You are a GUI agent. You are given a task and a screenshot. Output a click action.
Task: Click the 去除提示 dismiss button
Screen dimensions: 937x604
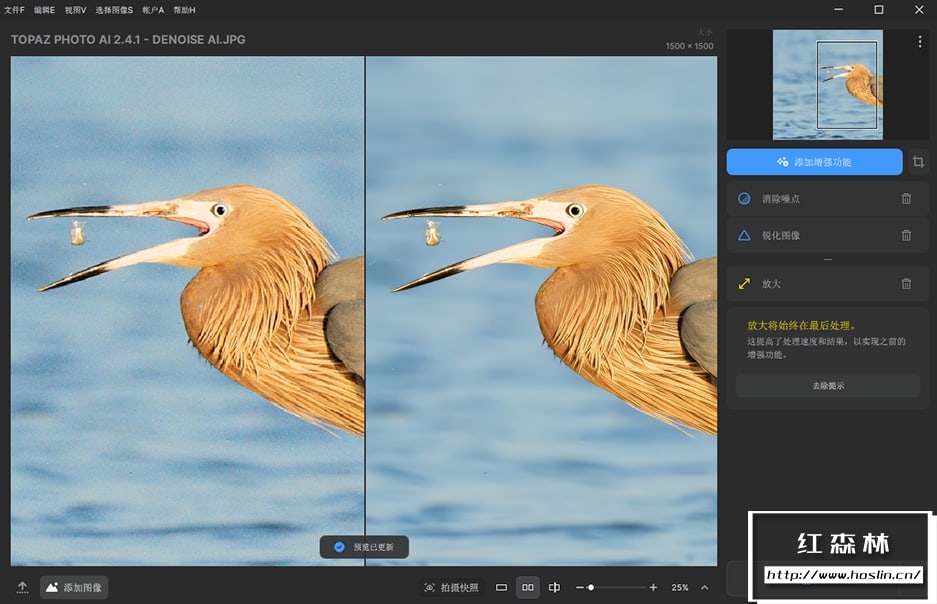click(x=827, y=386)
